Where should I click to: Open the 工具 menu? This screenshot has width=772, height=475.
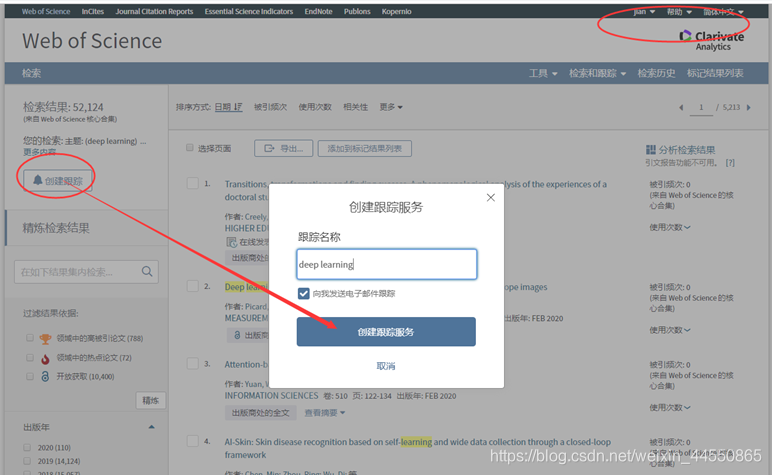coord(543,73)
